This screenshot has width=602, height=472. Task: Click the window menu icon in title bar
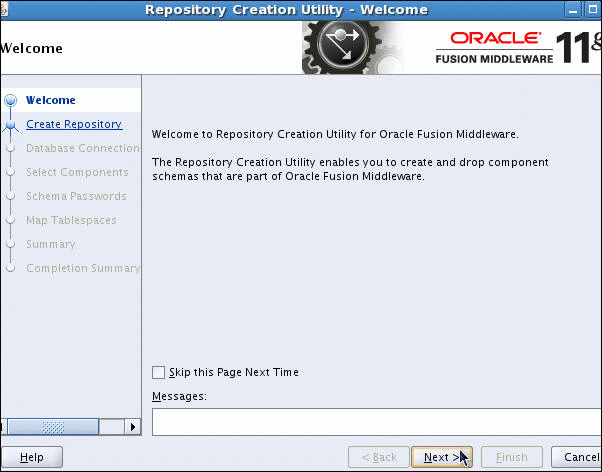(x=4, y=9)
